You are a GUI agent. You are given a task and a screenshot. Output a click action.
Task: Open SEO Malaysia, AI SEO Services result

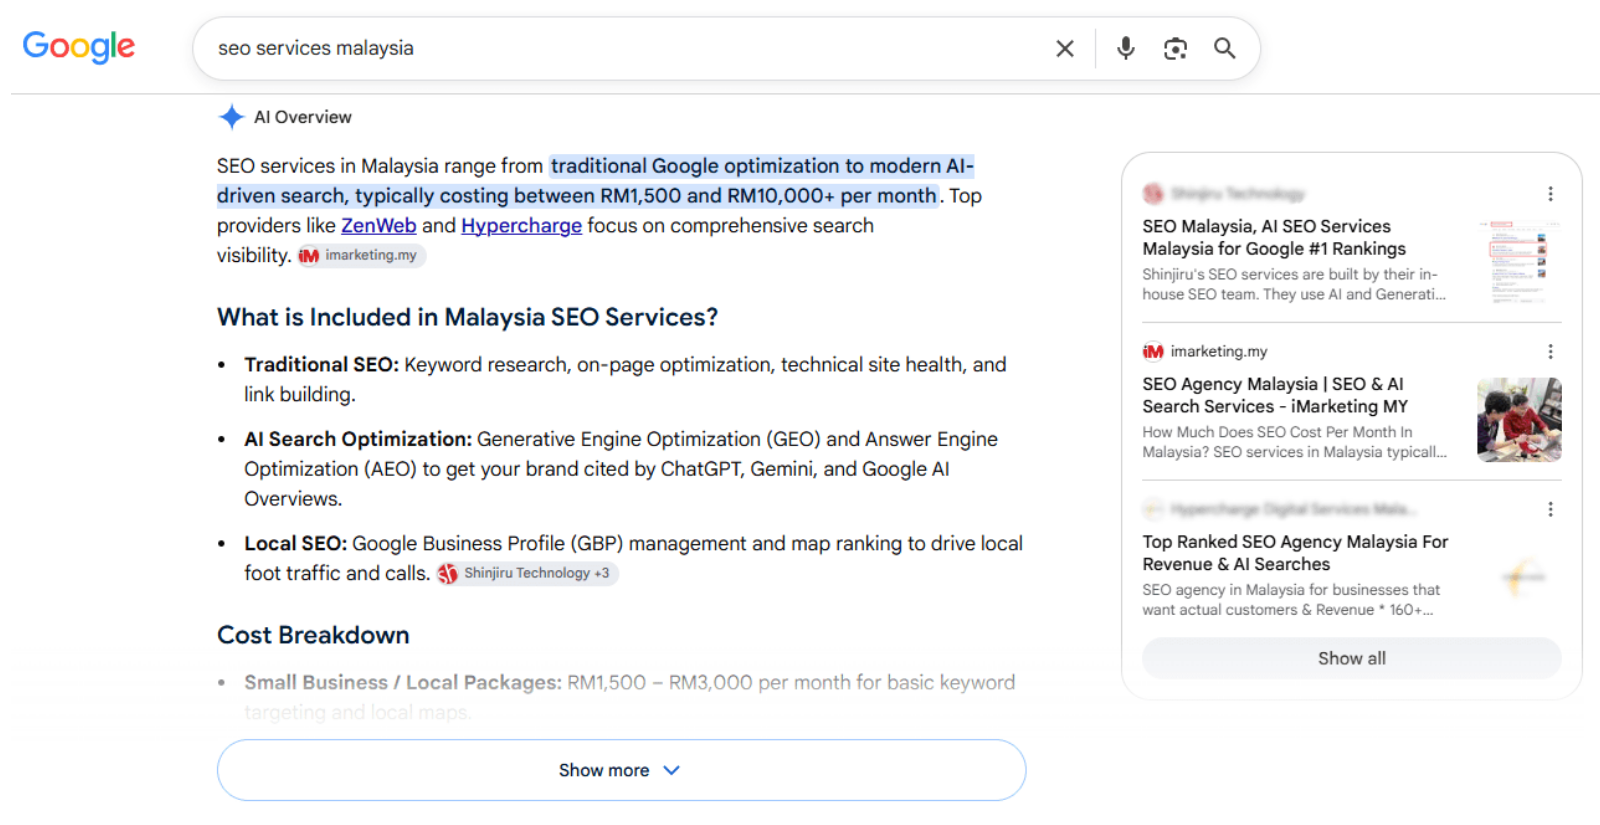point(1274,238)
